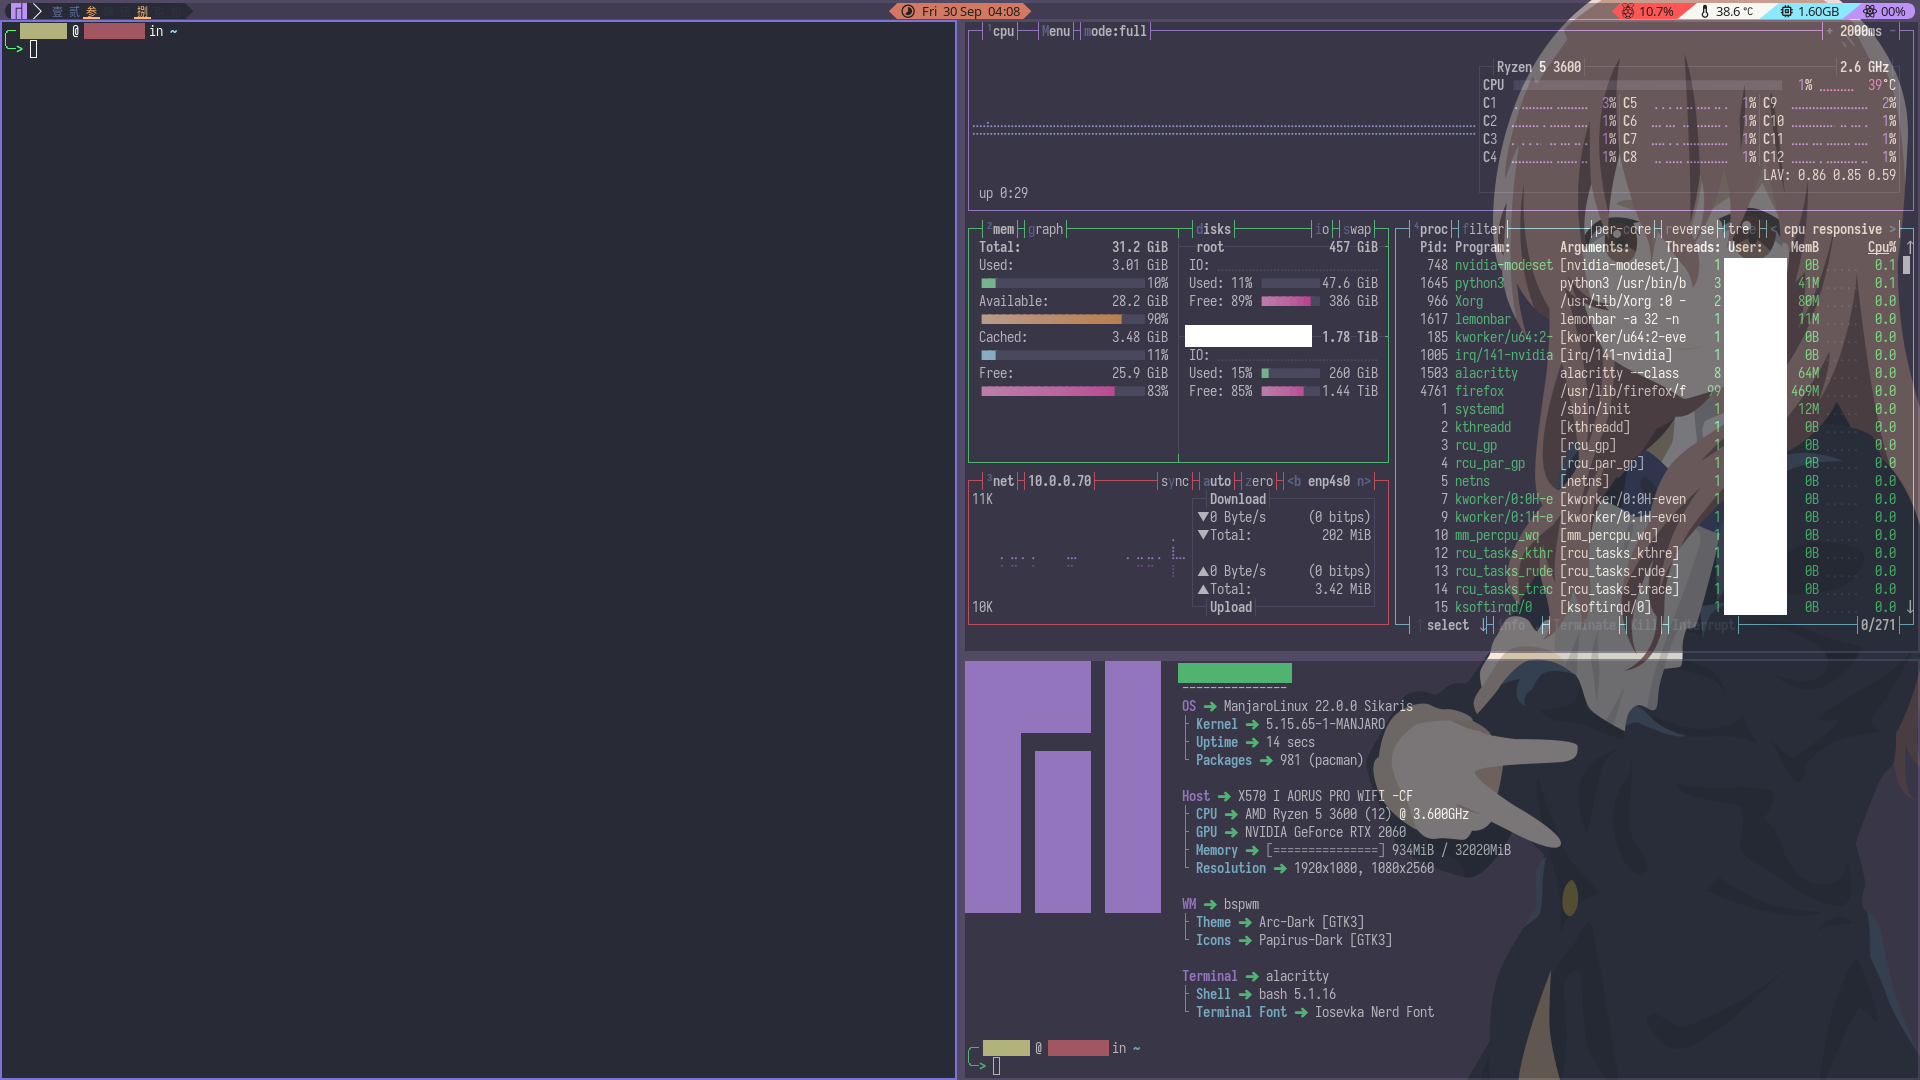Screen dimensions: 1920x1080
Task: Switch to workspace 參 in the bar
Action: 92,12
